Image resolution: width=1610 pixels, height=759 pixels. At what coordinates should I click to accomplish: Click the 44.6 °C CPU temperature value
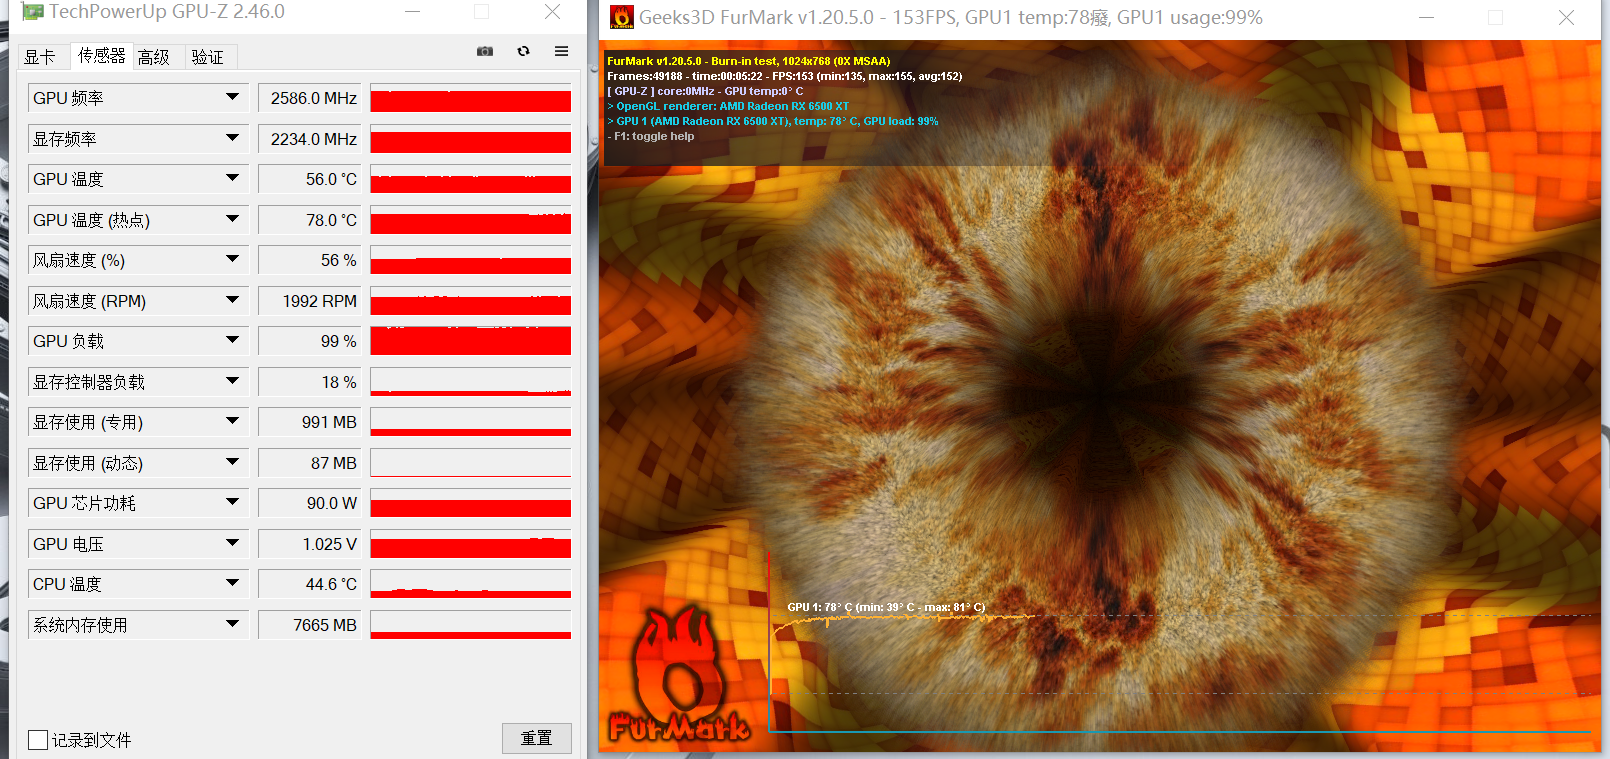click(x=310, y=584)
